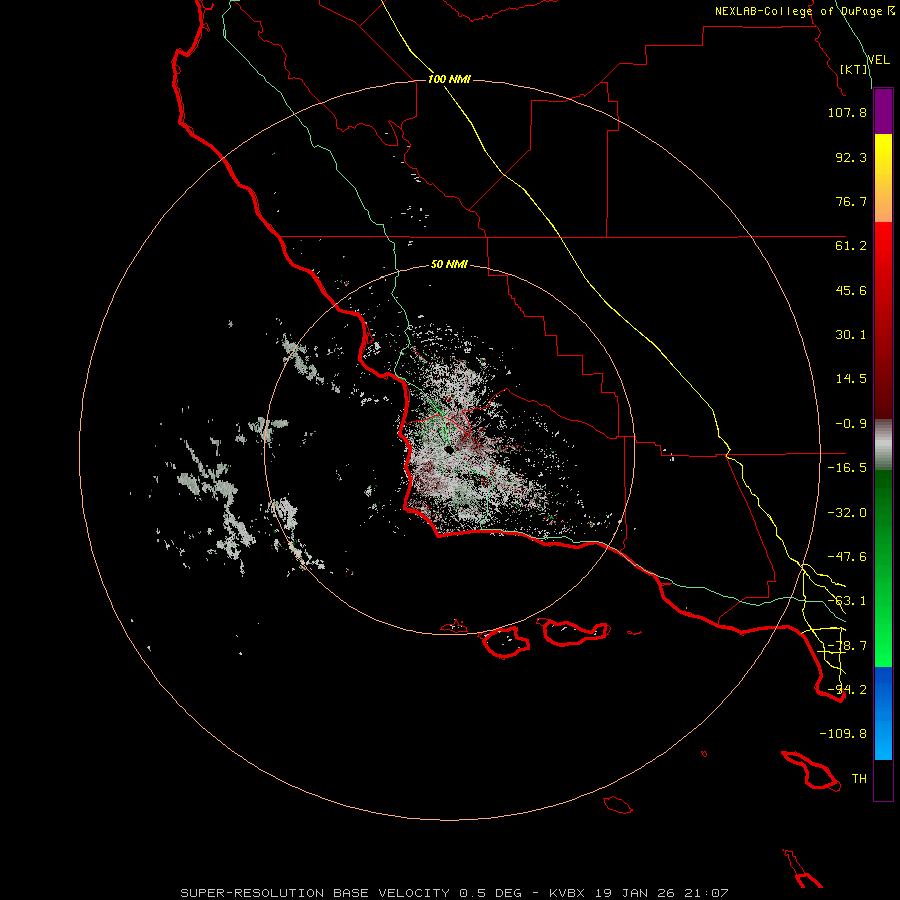Click the 50 NMI range ring label

(x=449, y=264)
